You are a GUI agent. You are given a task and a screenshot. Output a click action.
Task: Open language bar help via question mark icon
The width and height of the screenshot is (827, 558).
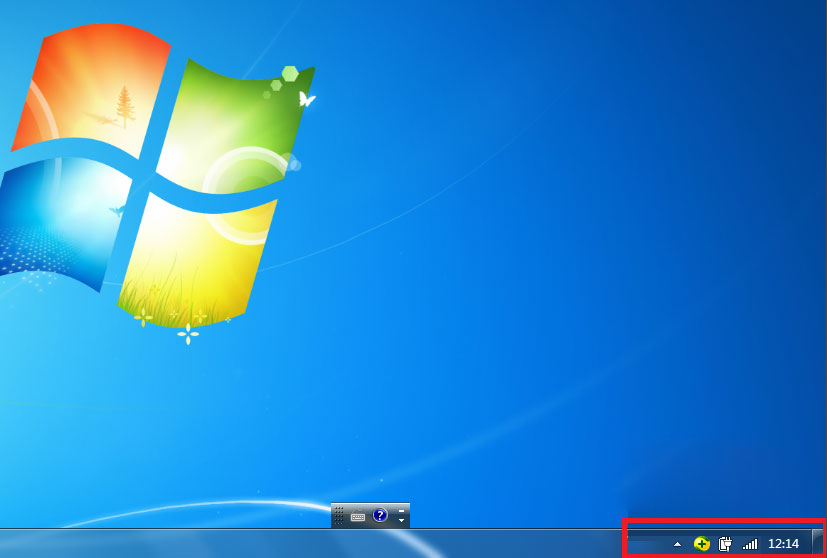click(x=380, y=515)
